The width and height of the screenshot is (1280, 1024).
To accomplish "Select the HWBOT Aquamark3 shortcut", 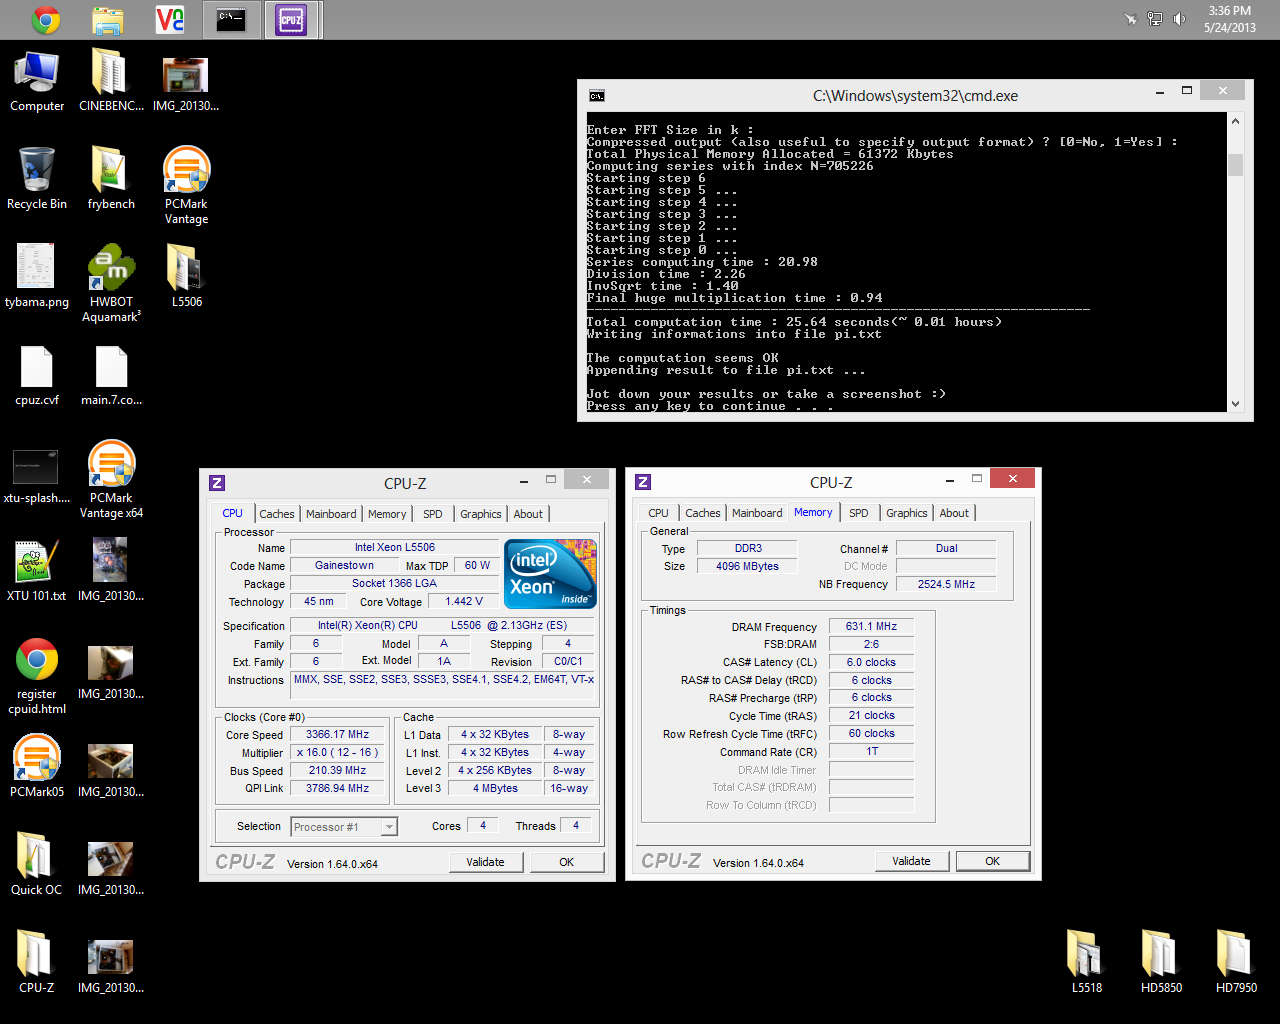I will pyautogui.click(x=111, y=283).
